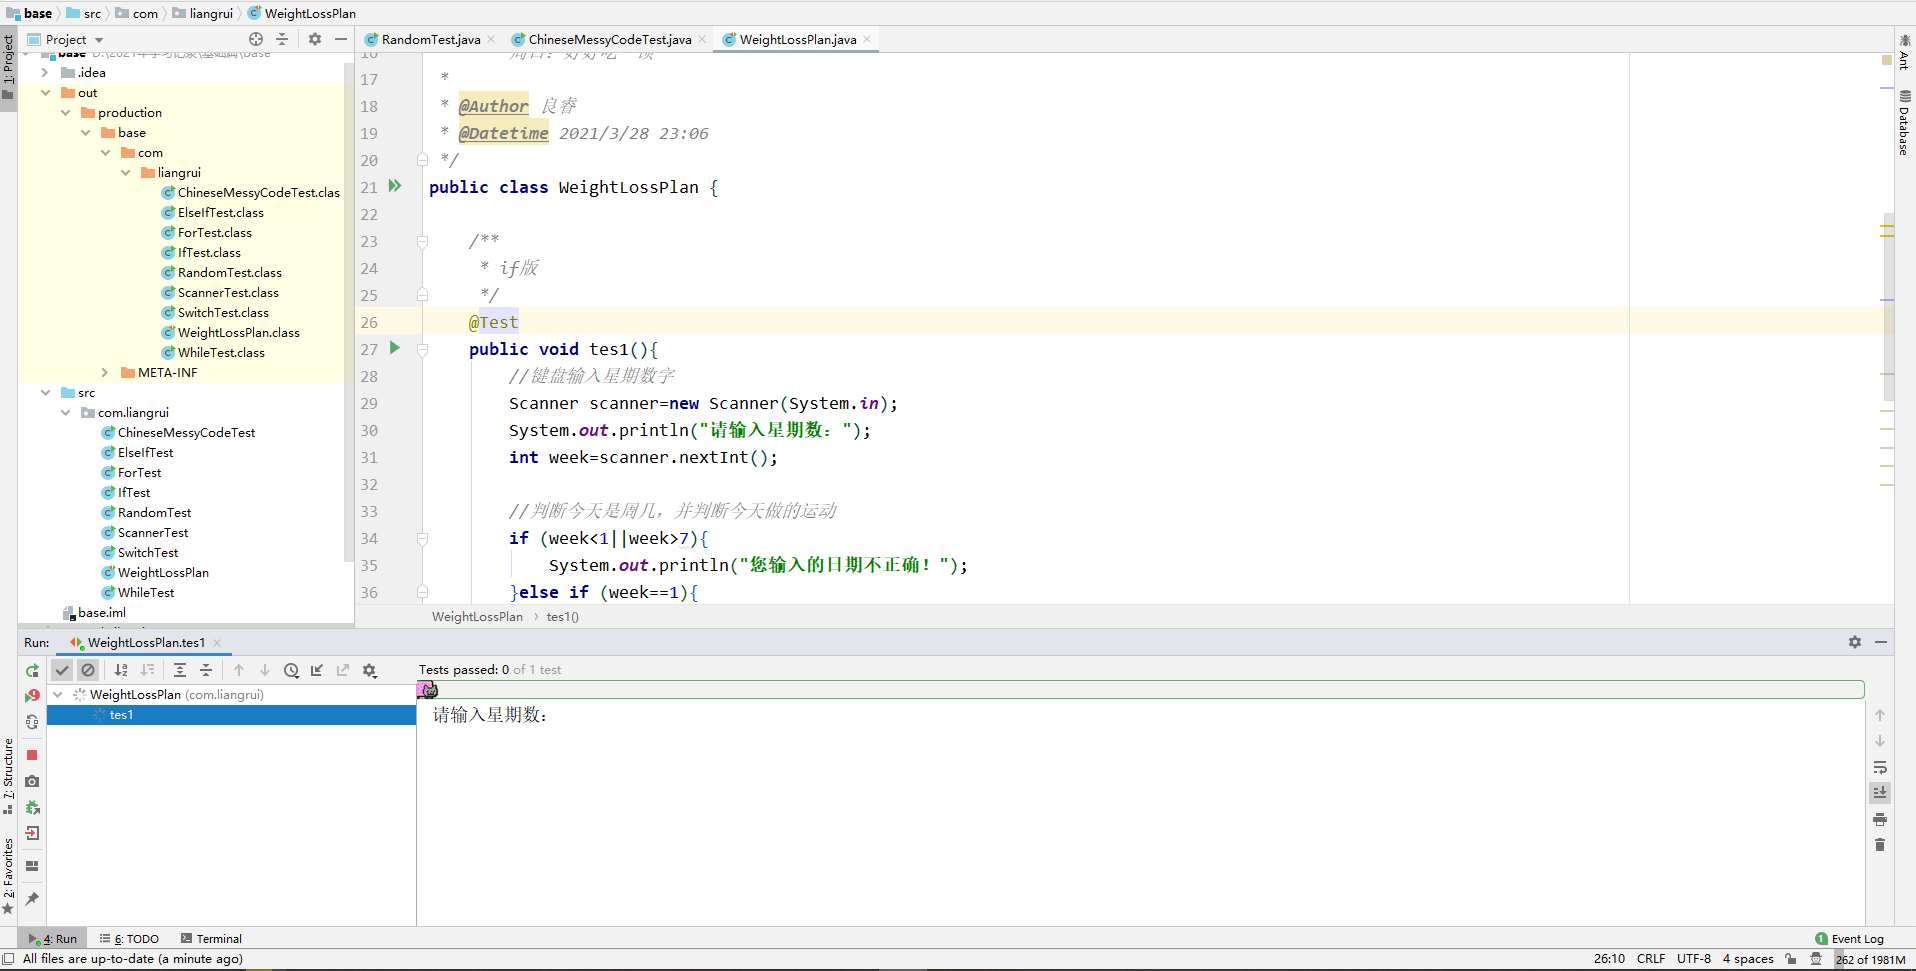Open SwitchTest in src tree

pyautogui.click(x=148, y=552)
